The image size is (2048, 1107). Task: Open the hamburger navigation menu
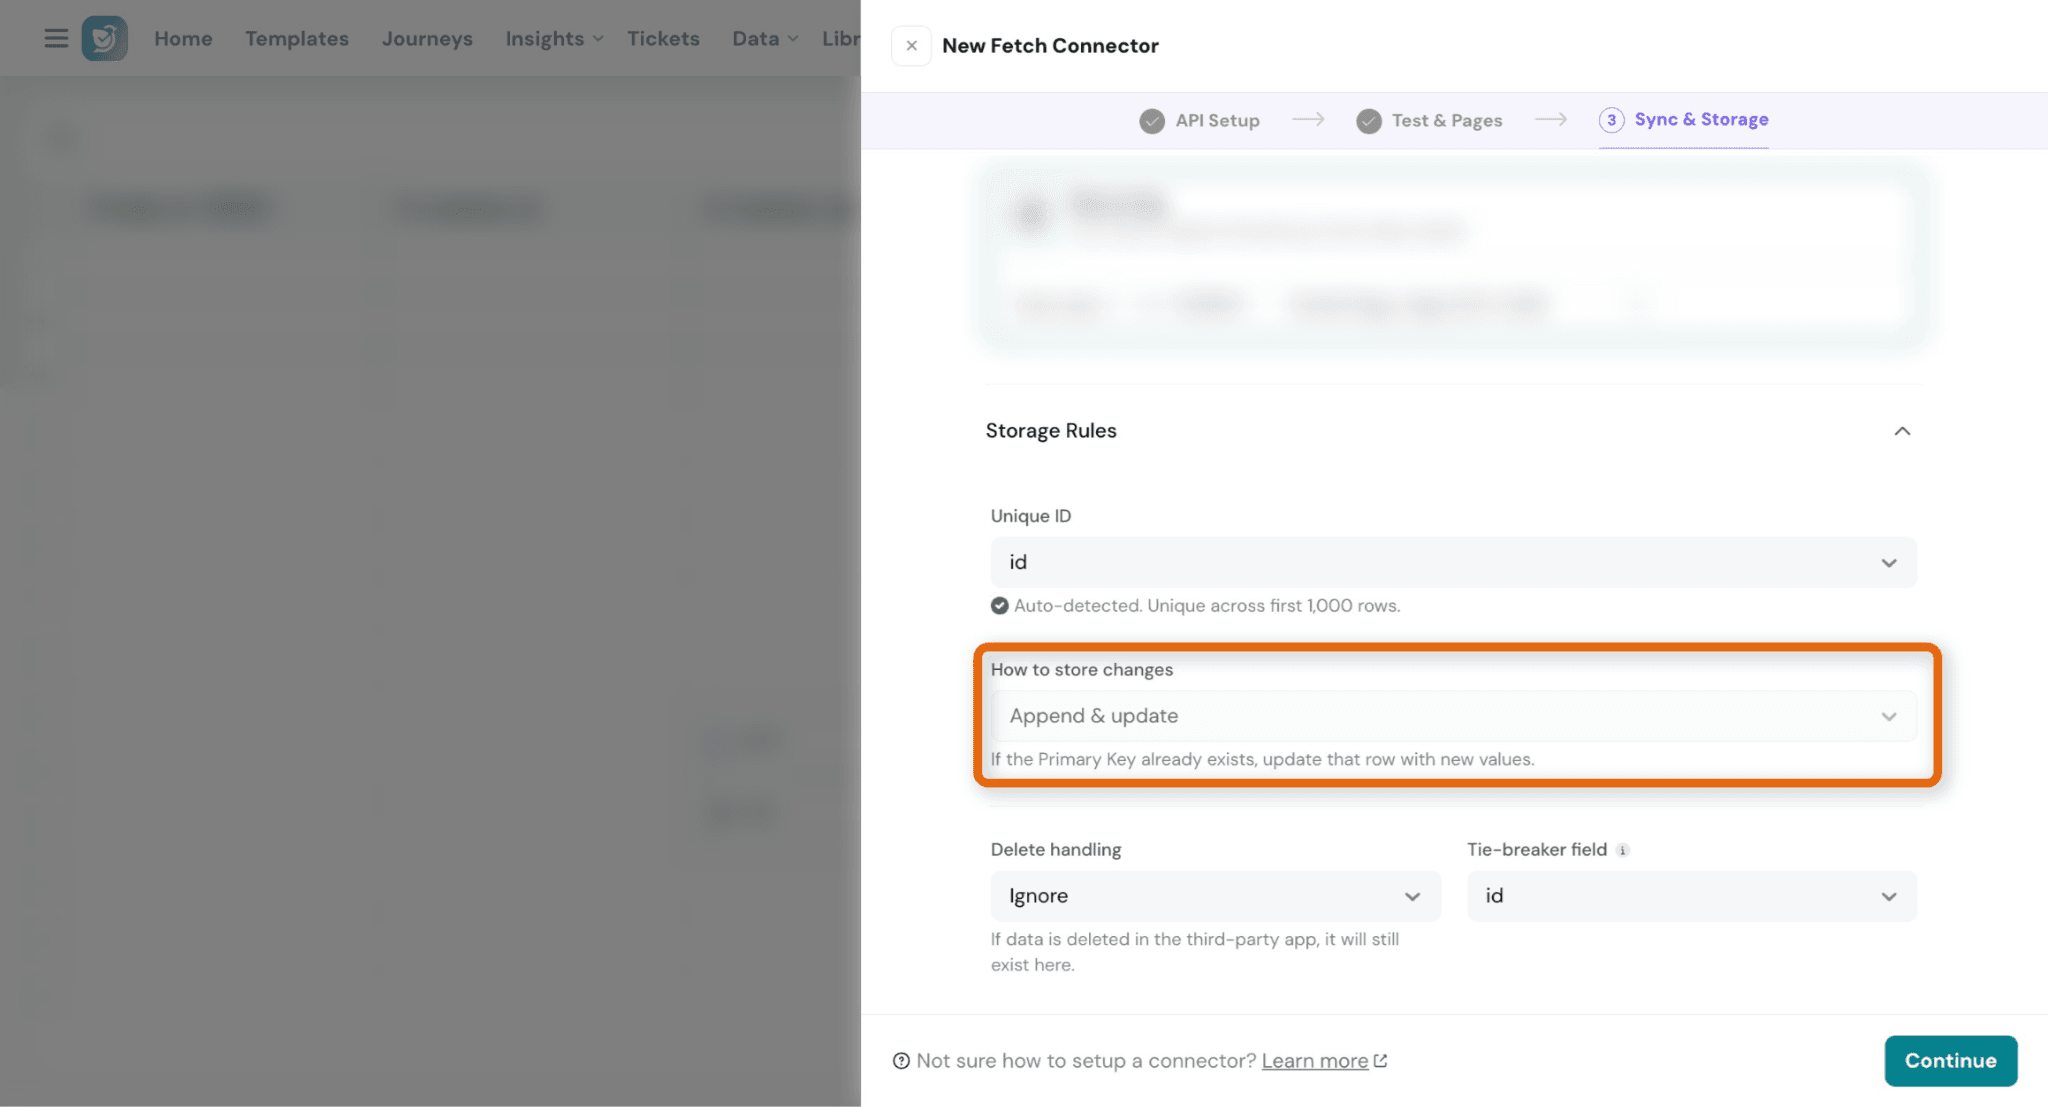(x=56, y=38)
